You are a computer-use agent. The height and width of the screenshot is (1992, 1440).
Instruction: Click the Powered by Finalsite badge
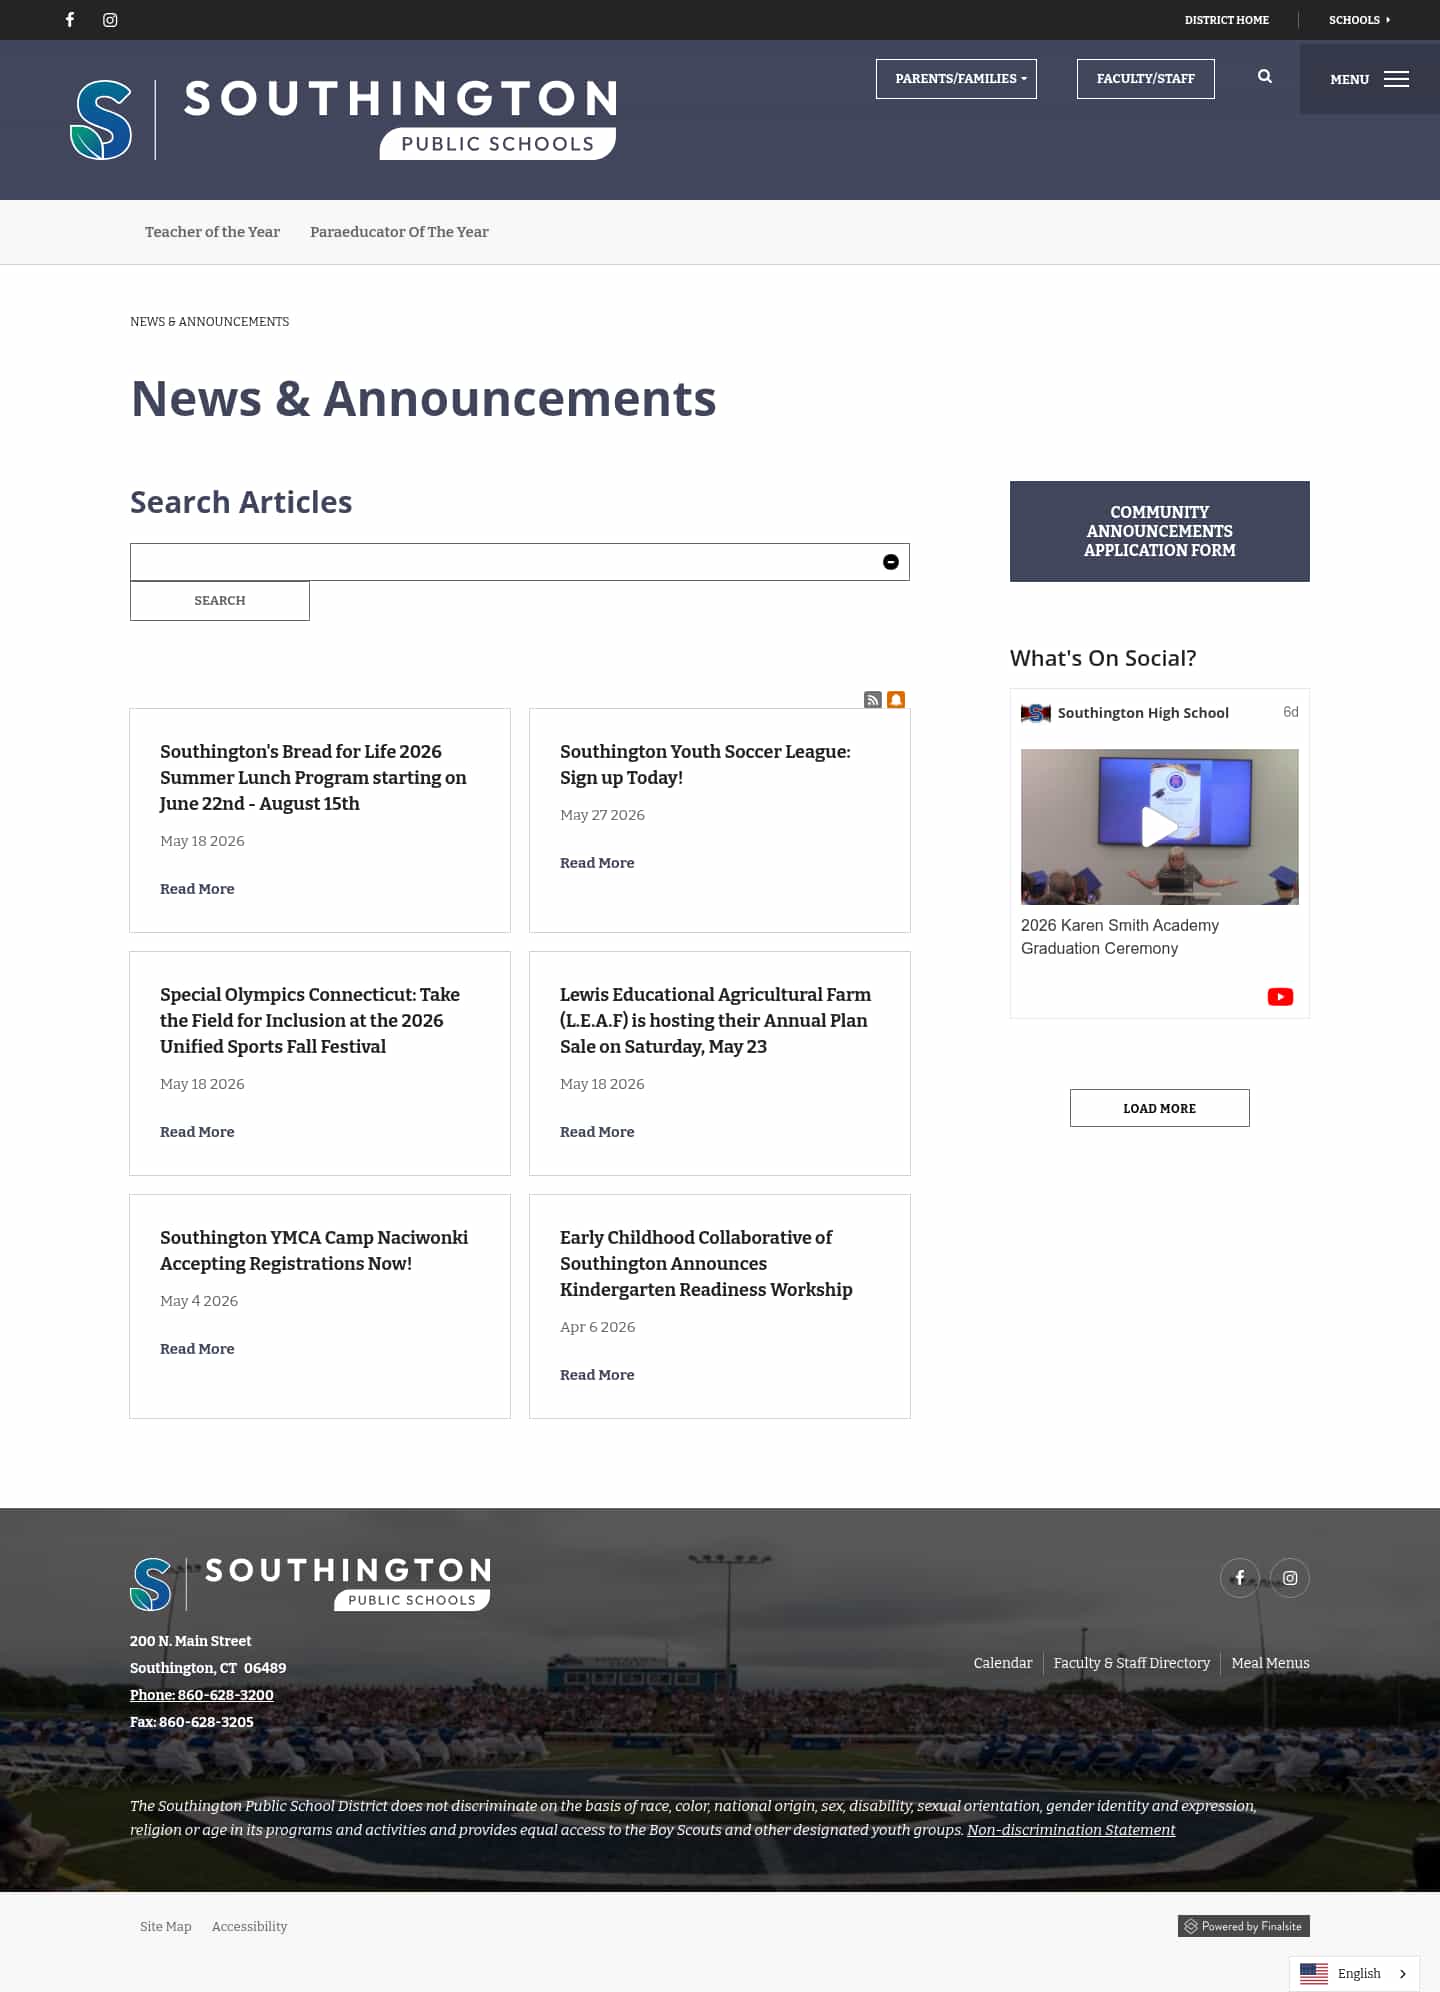pyautogui.click(x=1244, y=1926)
